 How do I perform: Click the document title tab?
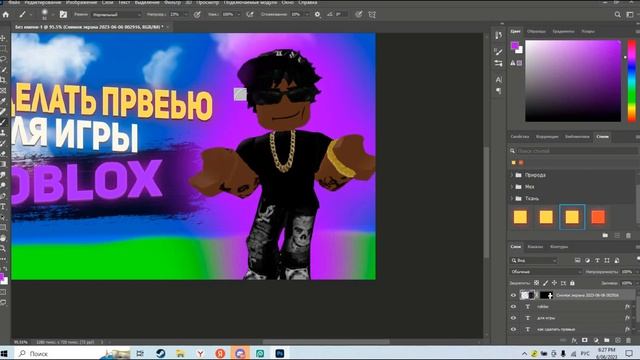pyautogui.click(x=89, y=27)
